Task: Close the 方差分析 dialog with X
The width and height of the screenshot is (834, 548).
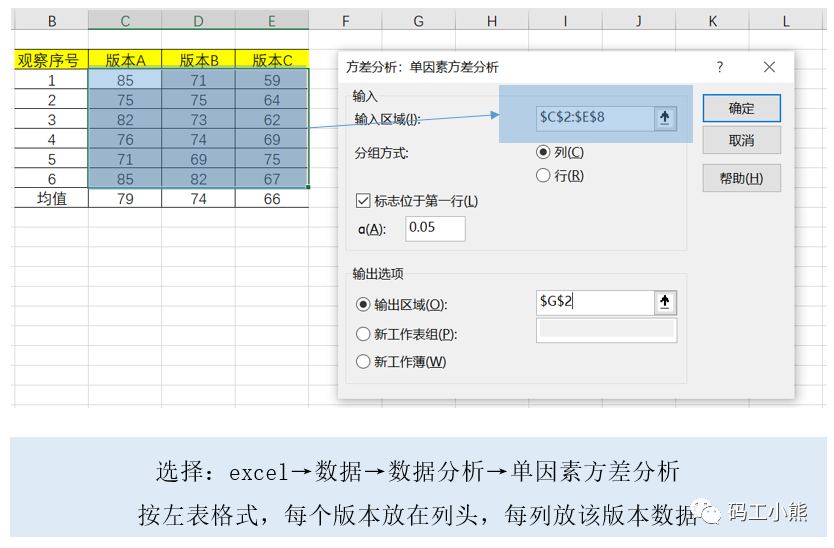Action: click(x=769, y=67)
